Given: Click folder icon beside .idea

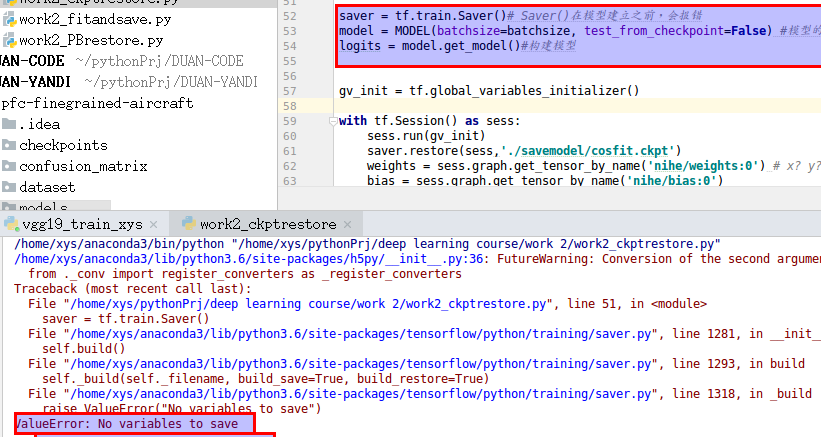Looking at the screenshot, I should 8,125.
